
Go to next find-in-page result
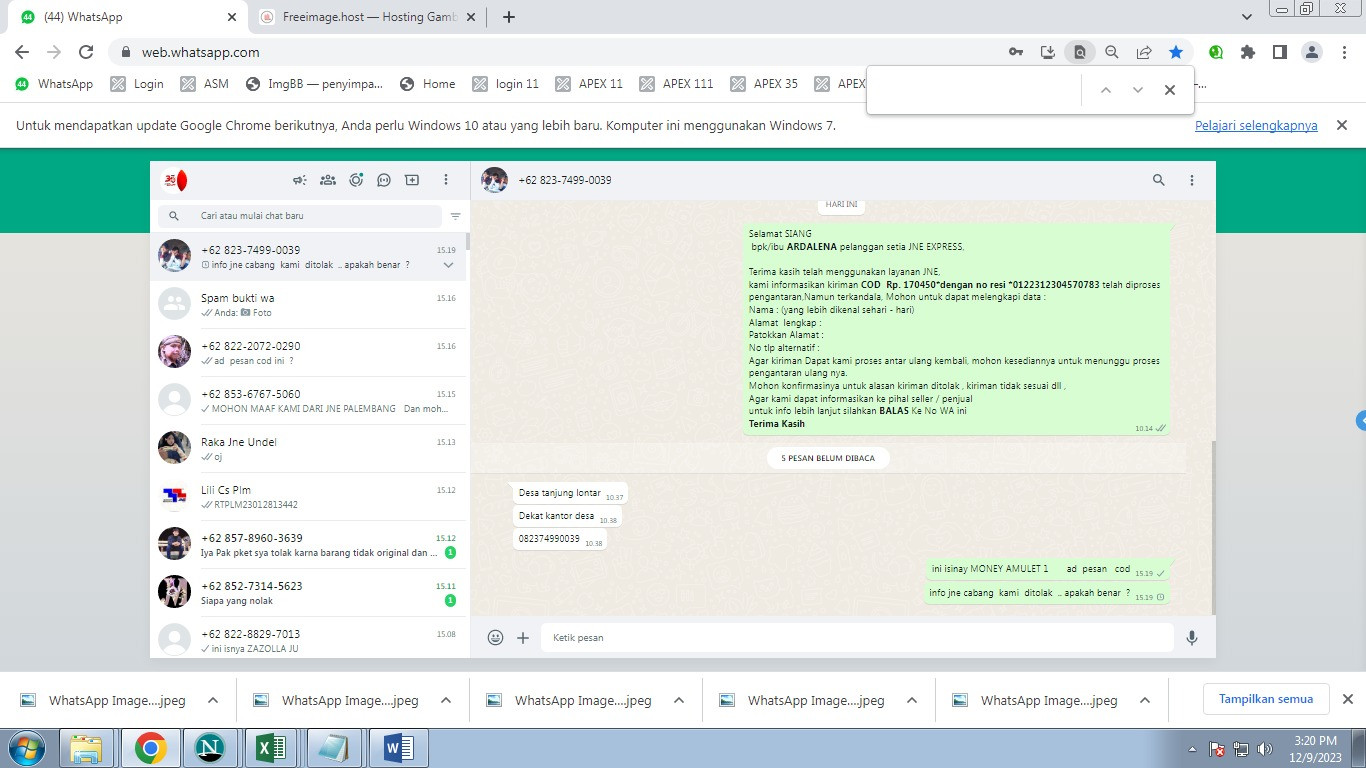(1137, 90)
